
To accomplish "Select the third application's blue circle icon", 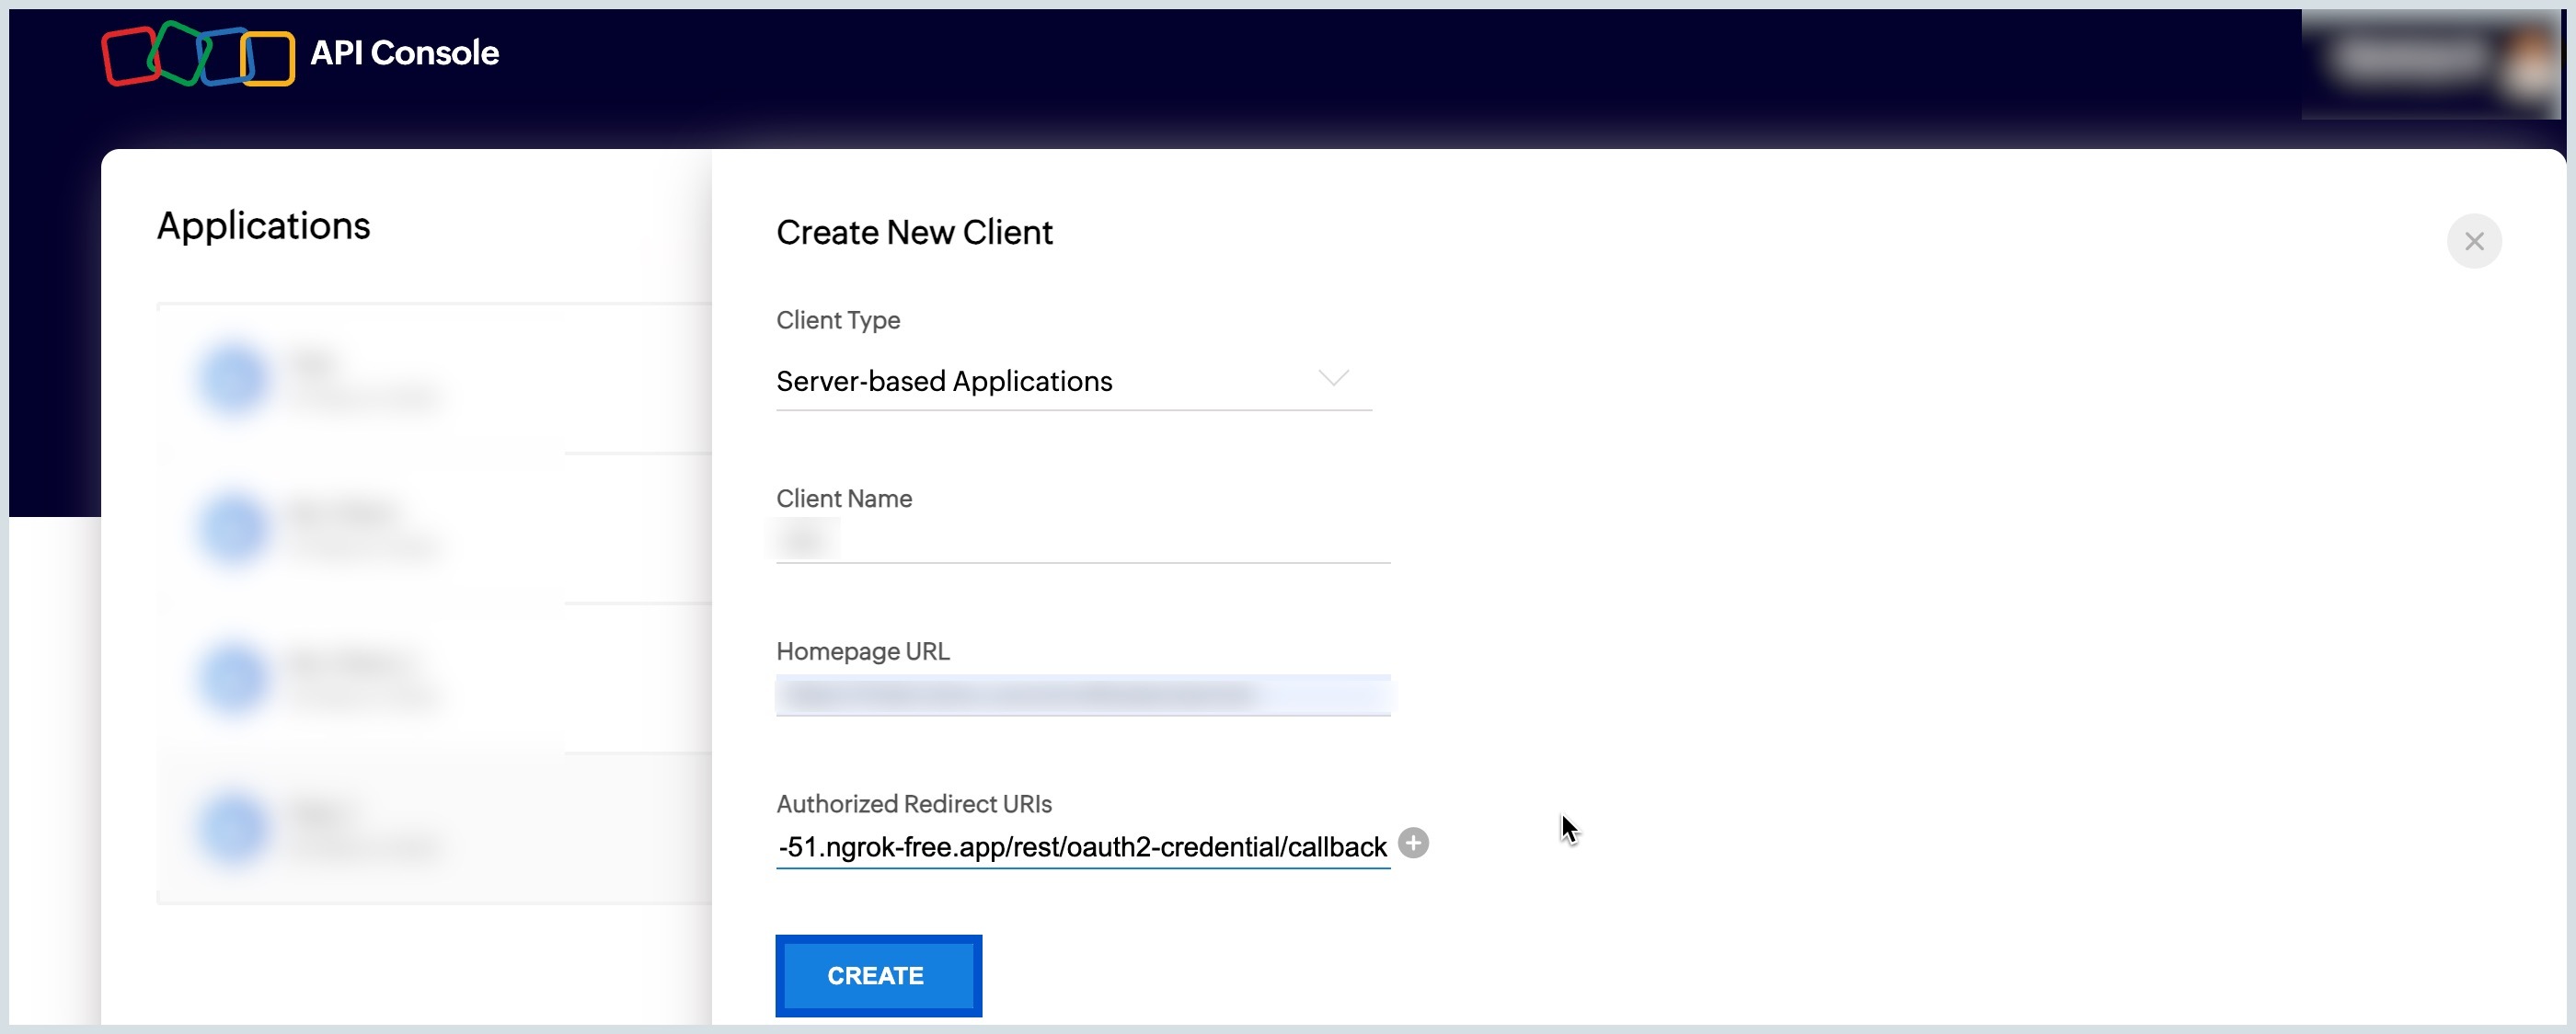I will [233, 678].
